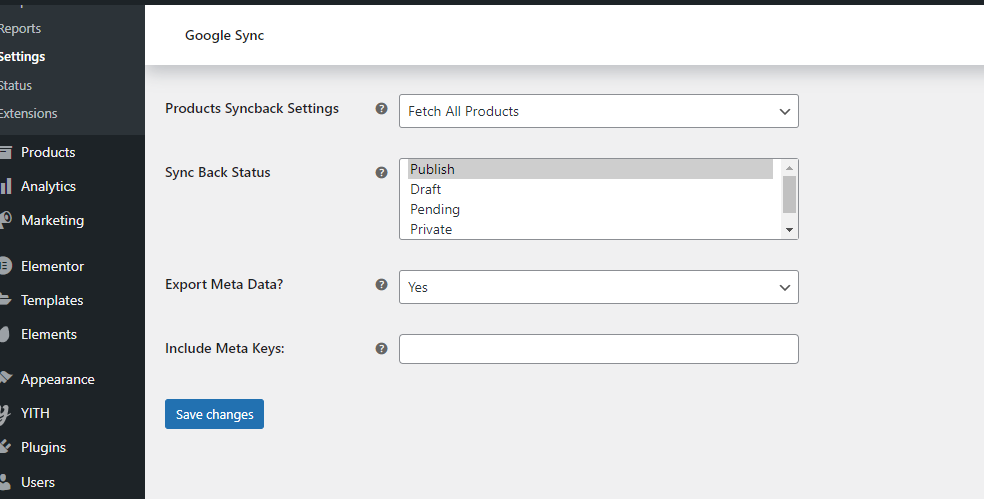Go to Elementor menu label

pyautogui.click(x=53, y=266)
